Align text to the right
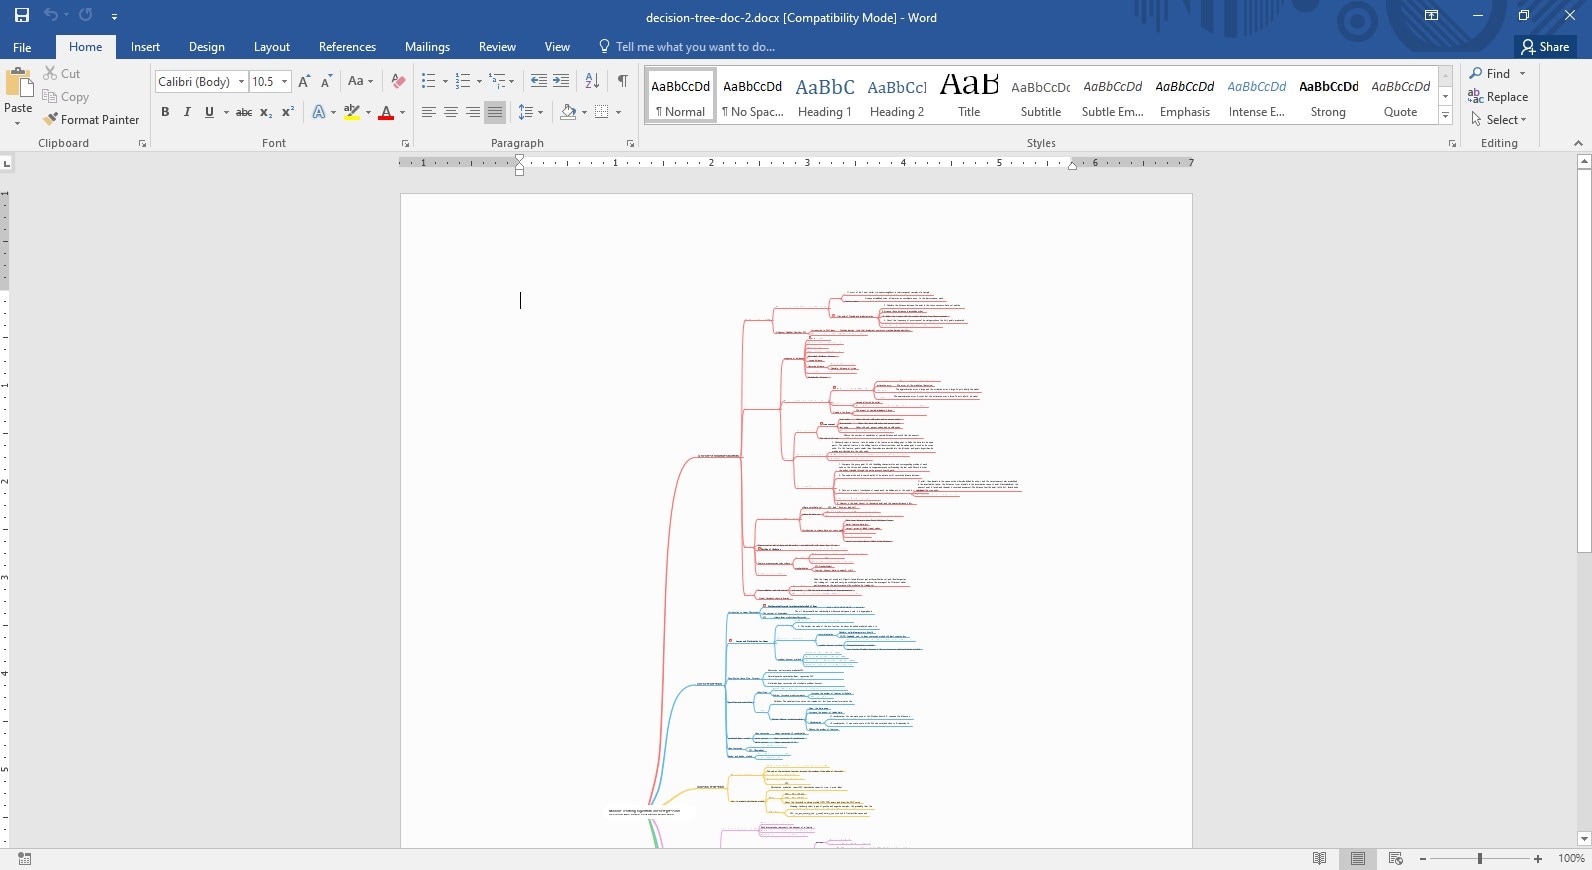This screenshot has width=1592, height=870. coord(473,112)
